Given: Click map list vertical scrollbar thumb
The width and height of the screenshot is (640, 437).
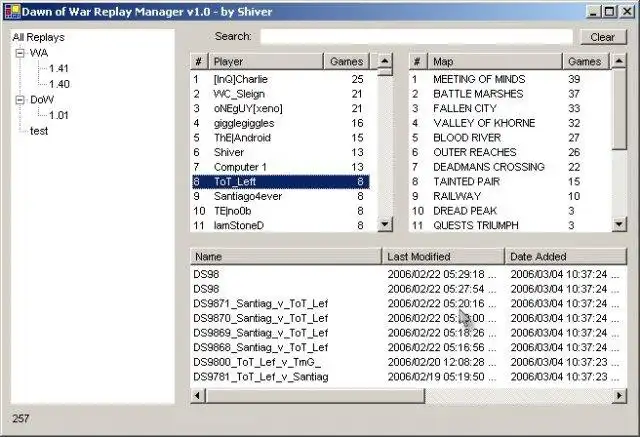Looking at the screenshot, I should [619, 109].
